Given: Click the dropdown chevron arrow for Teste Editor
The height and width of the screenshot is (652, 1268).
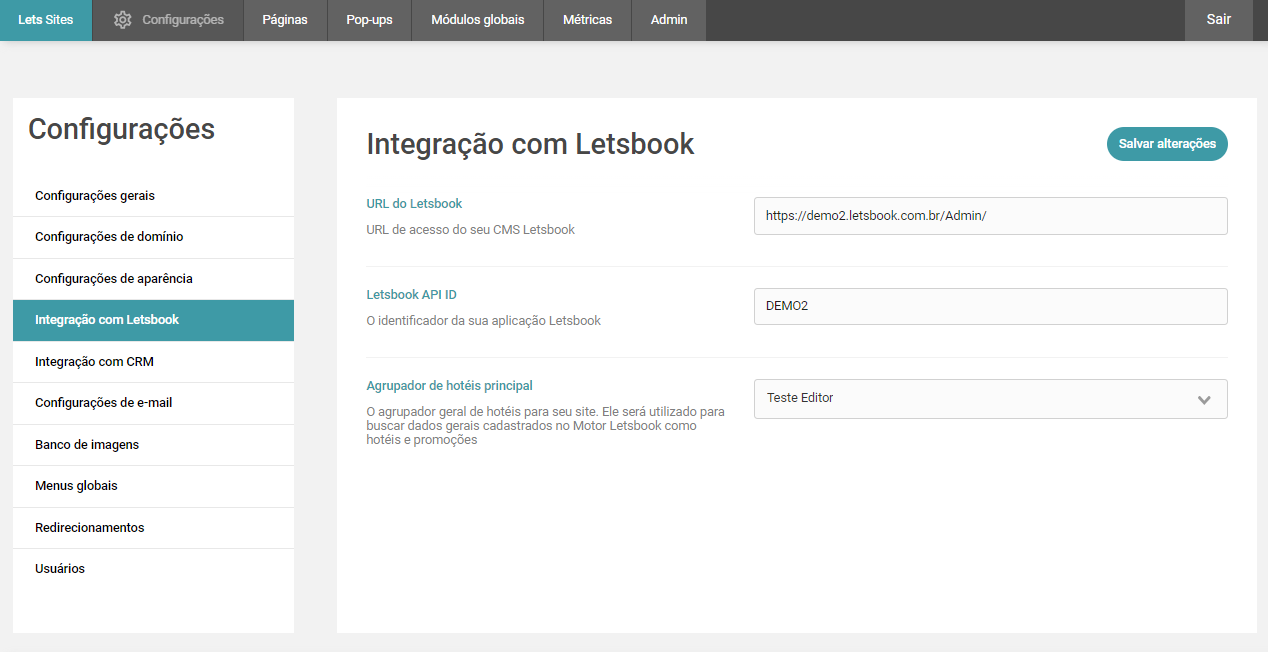Looking at the screenshot, I should [1204, 400].
